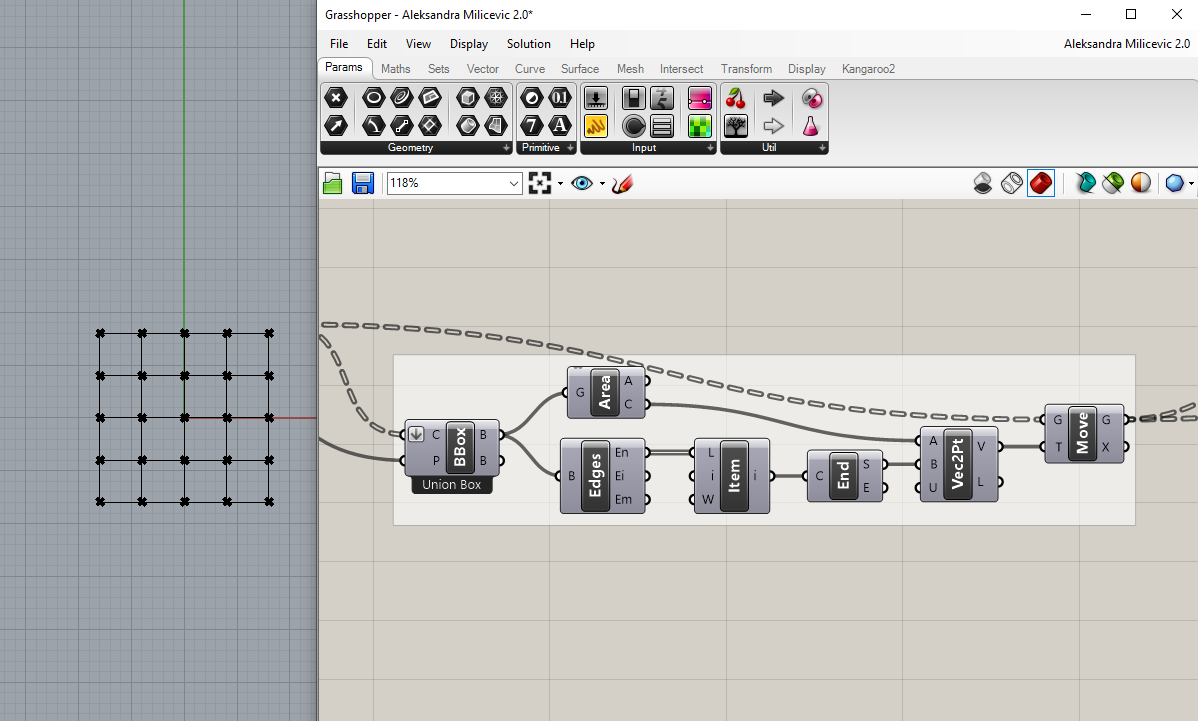Add a Boolean Toggle input

[633, 98]
